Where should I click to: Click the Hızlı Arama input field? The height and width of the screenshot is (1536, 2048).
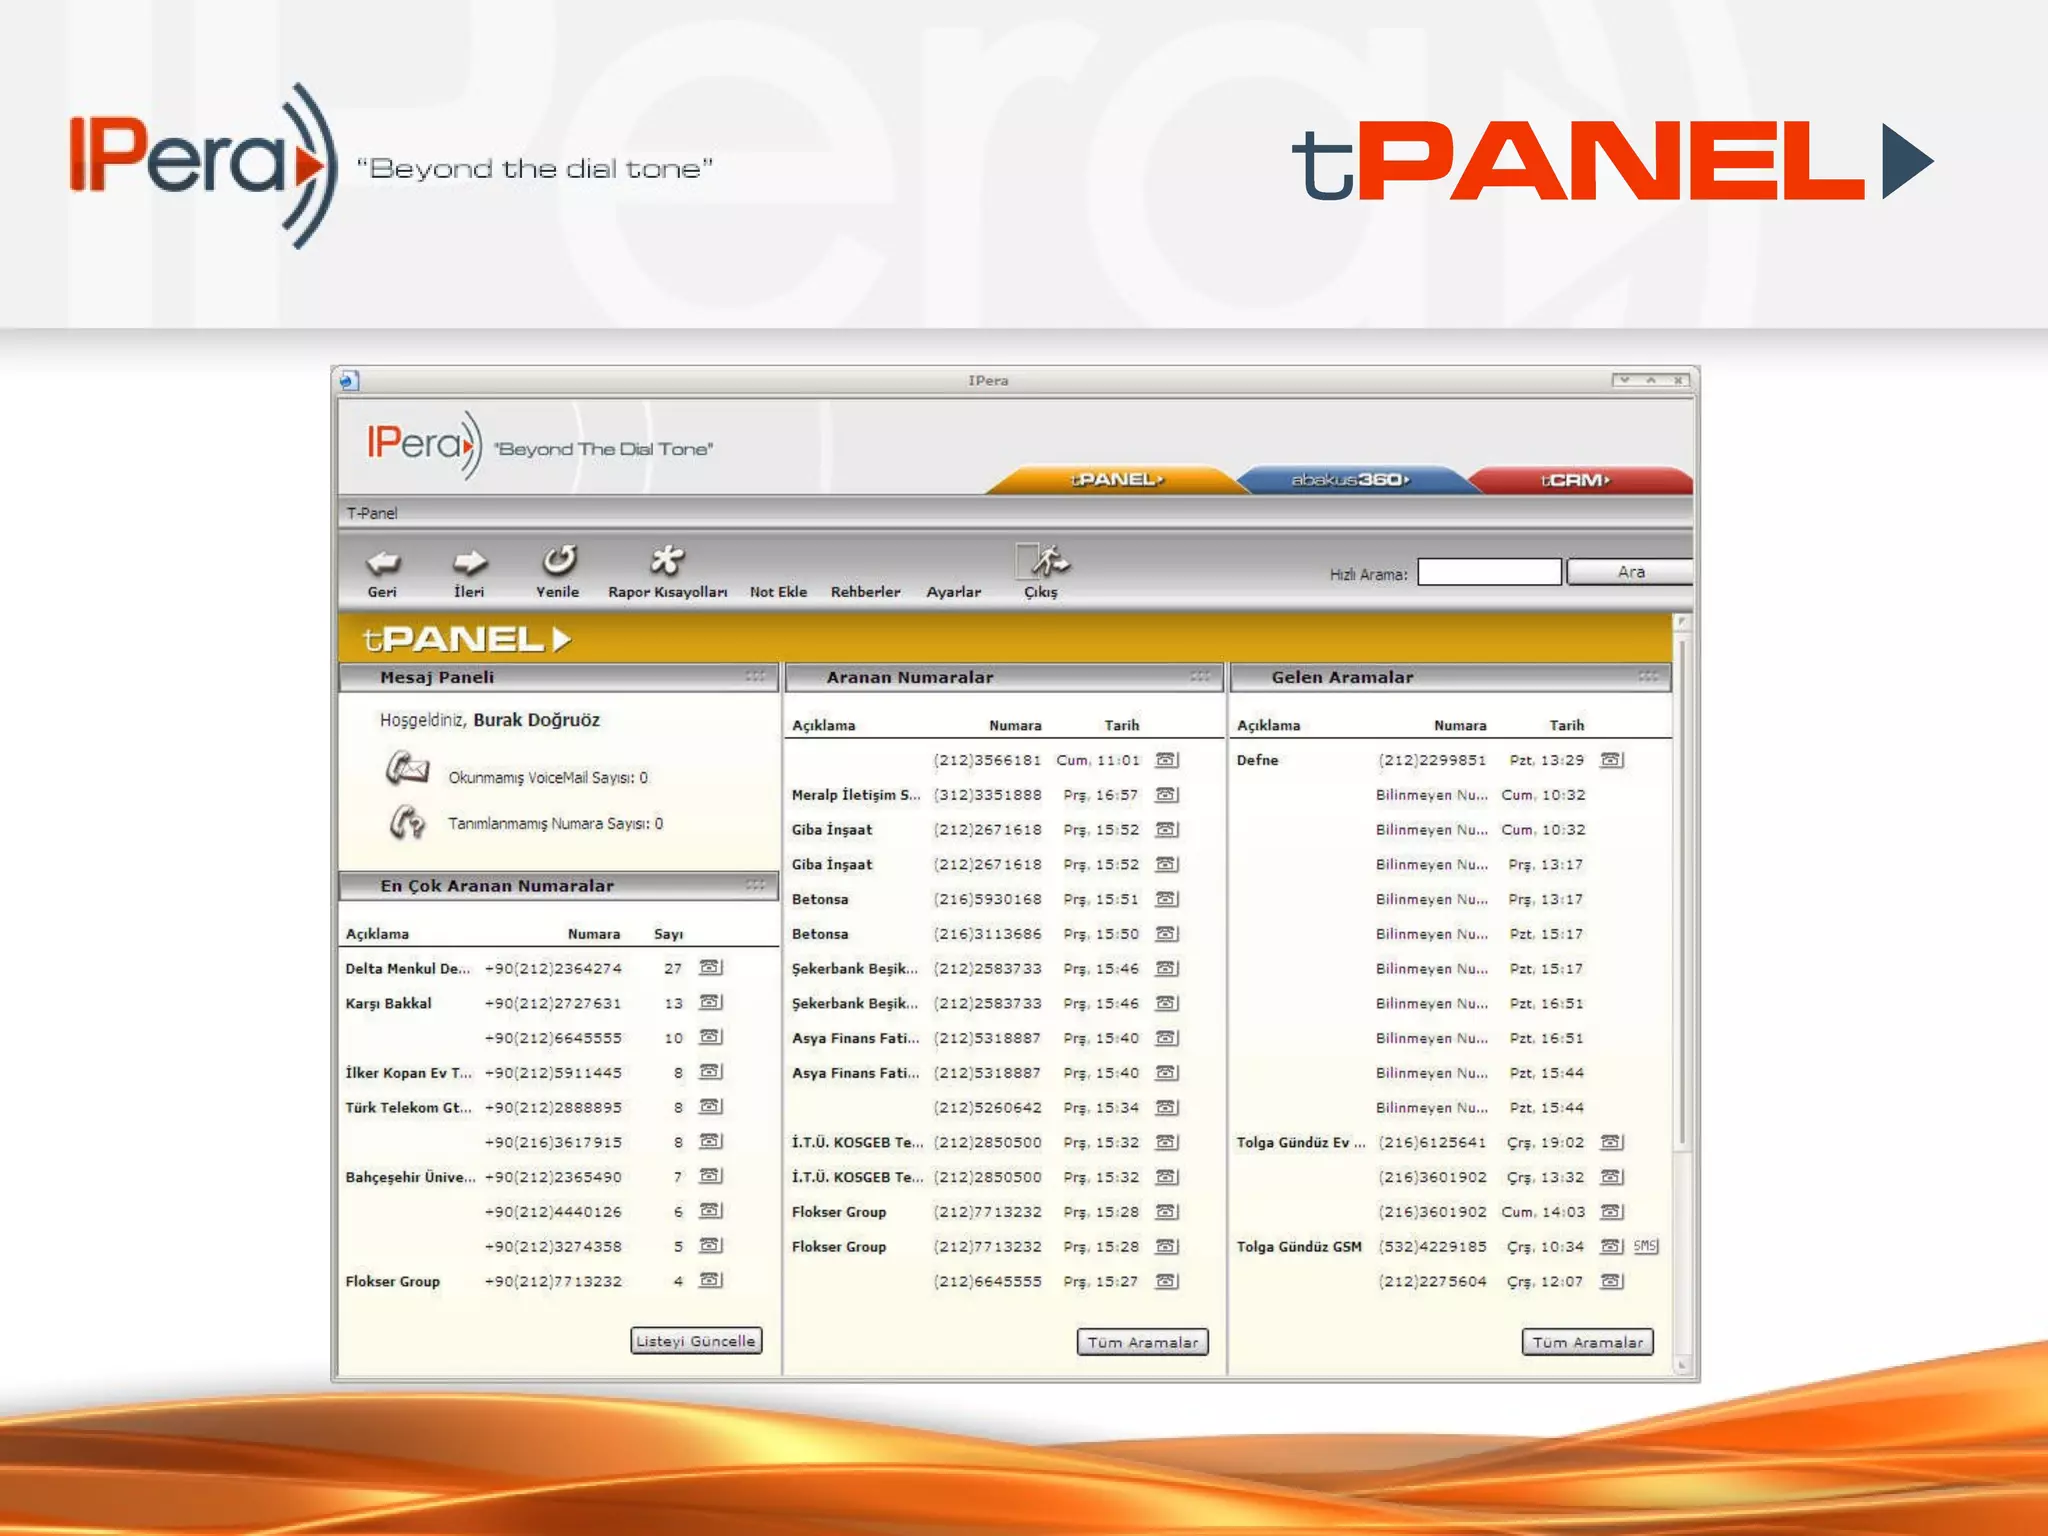tap(1488, 572)
